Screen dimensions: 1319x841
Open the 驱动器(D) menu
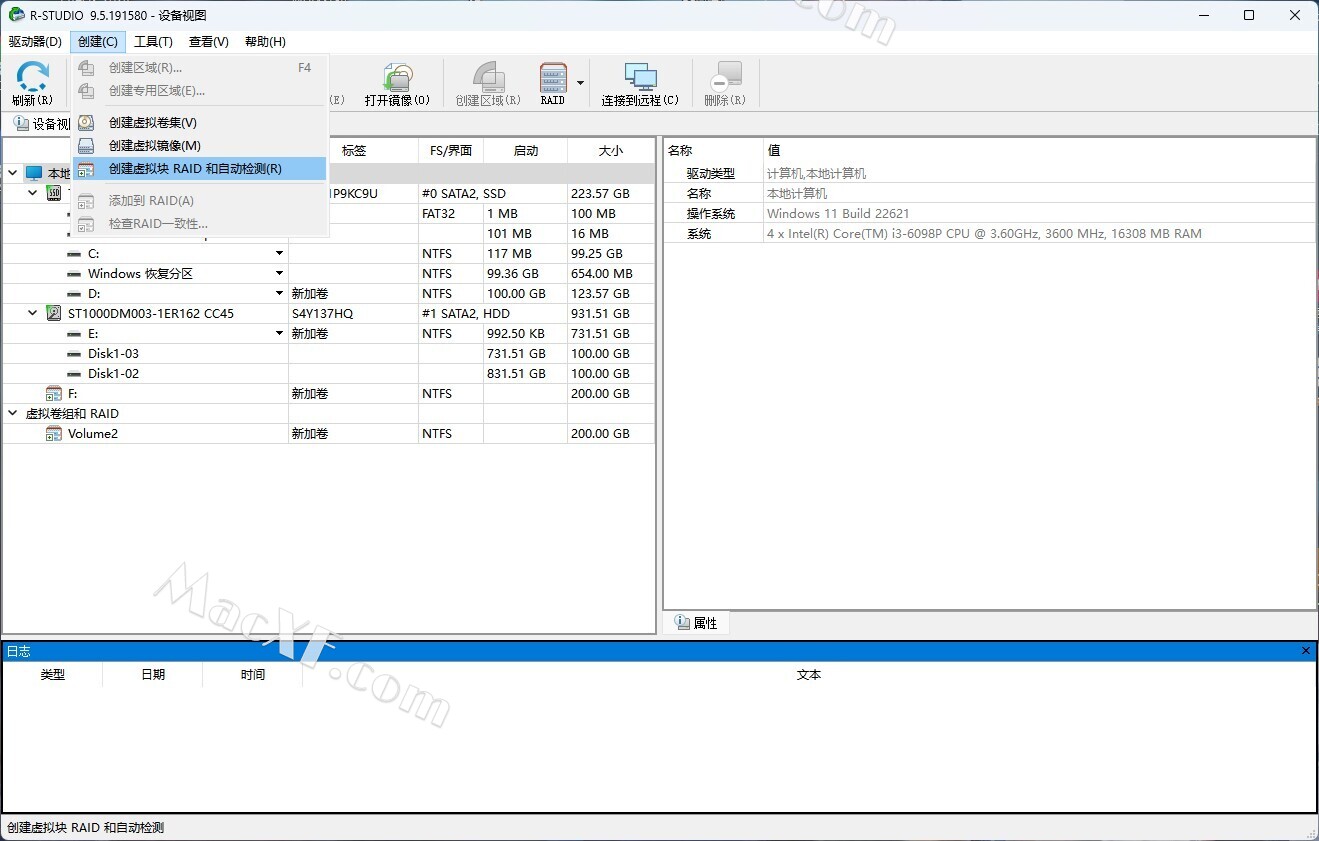click(x=35, y=41)
